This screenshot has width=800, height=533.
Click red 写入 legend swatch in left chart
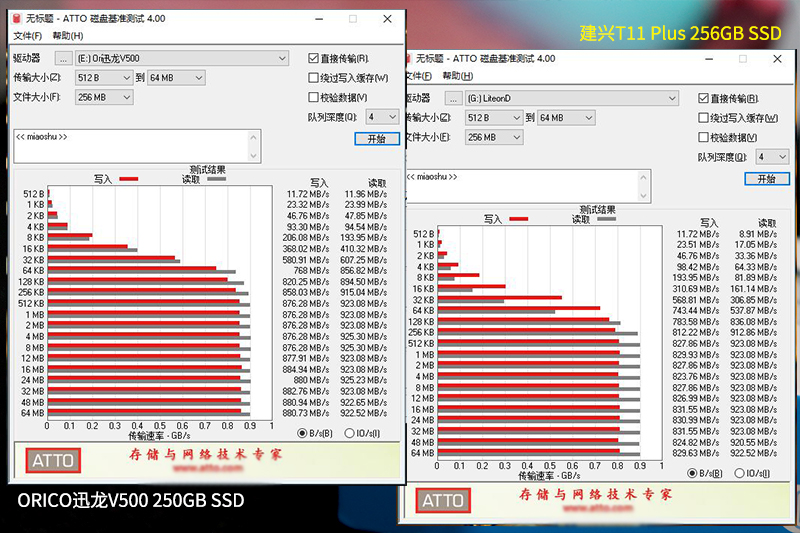[x=129, y=179]
